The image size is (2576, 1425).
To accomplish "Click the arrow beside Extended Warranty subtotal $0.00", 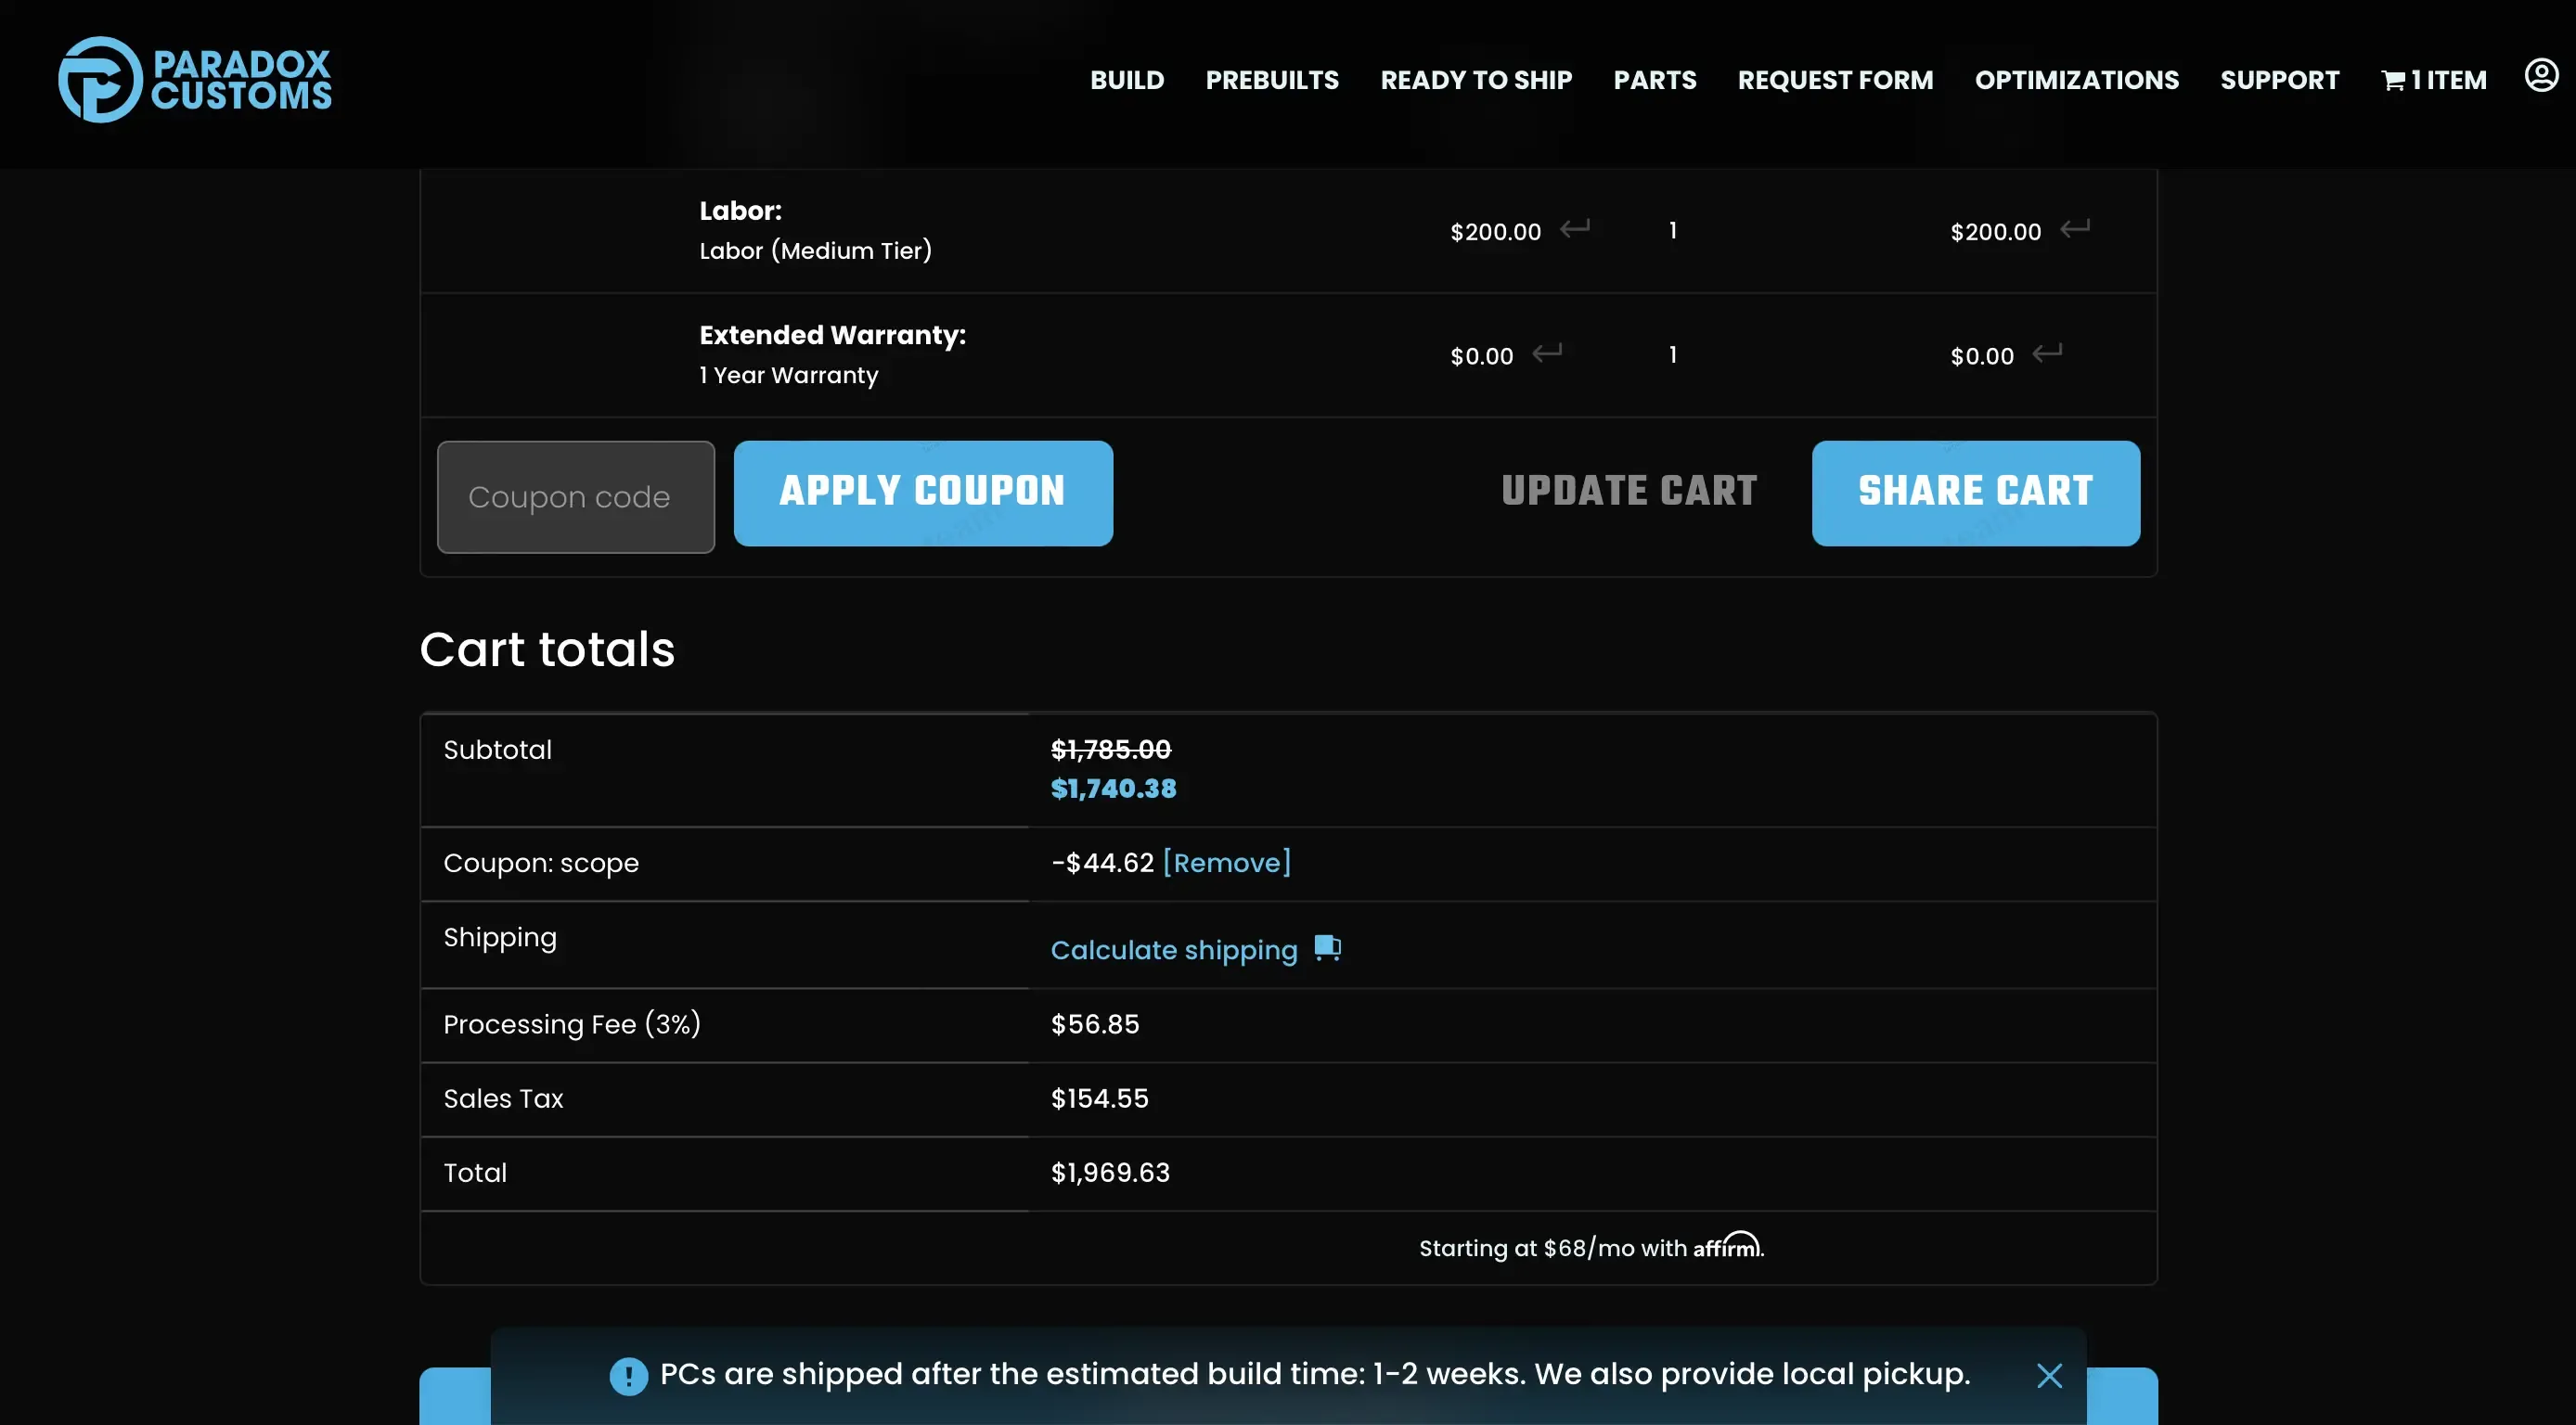I will point(2047,353).
